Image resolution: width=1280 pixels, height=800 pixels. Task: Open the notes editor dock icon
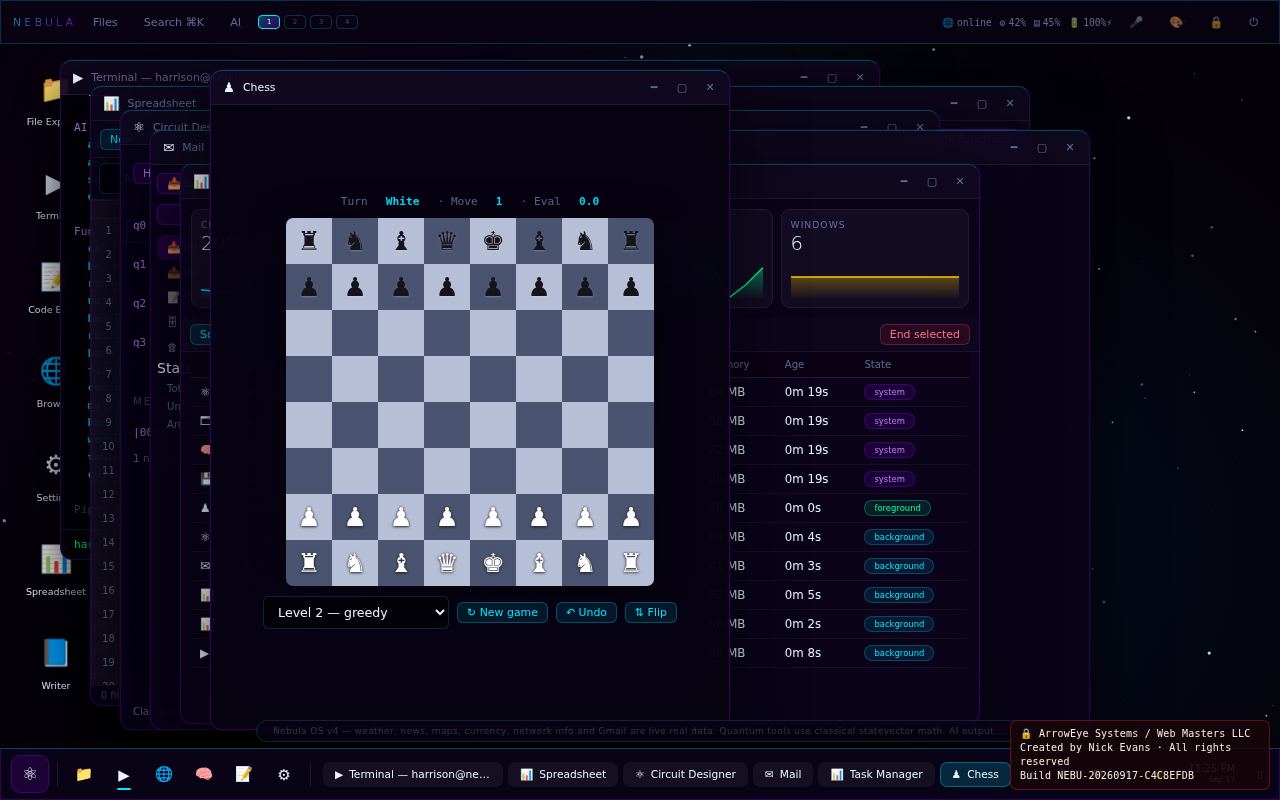pos(244,774)
